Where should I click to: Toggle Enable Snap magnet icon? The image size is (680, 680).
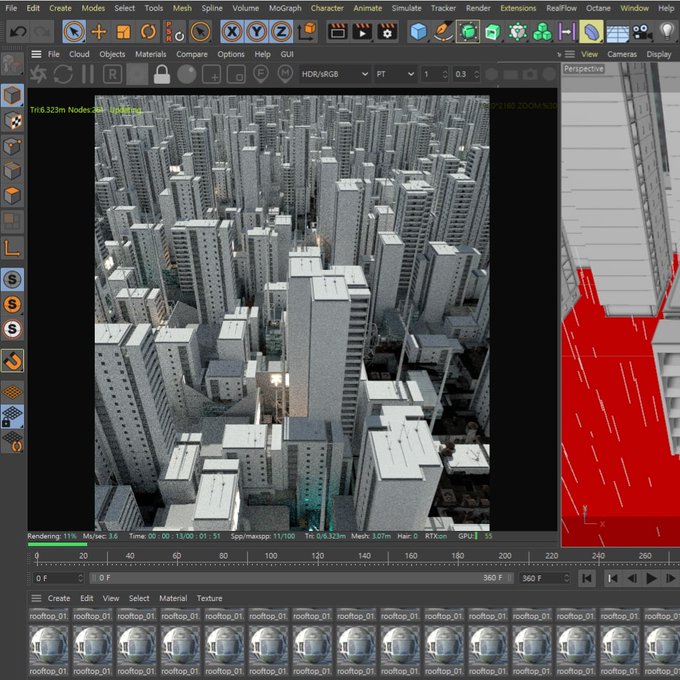point(12,361)
